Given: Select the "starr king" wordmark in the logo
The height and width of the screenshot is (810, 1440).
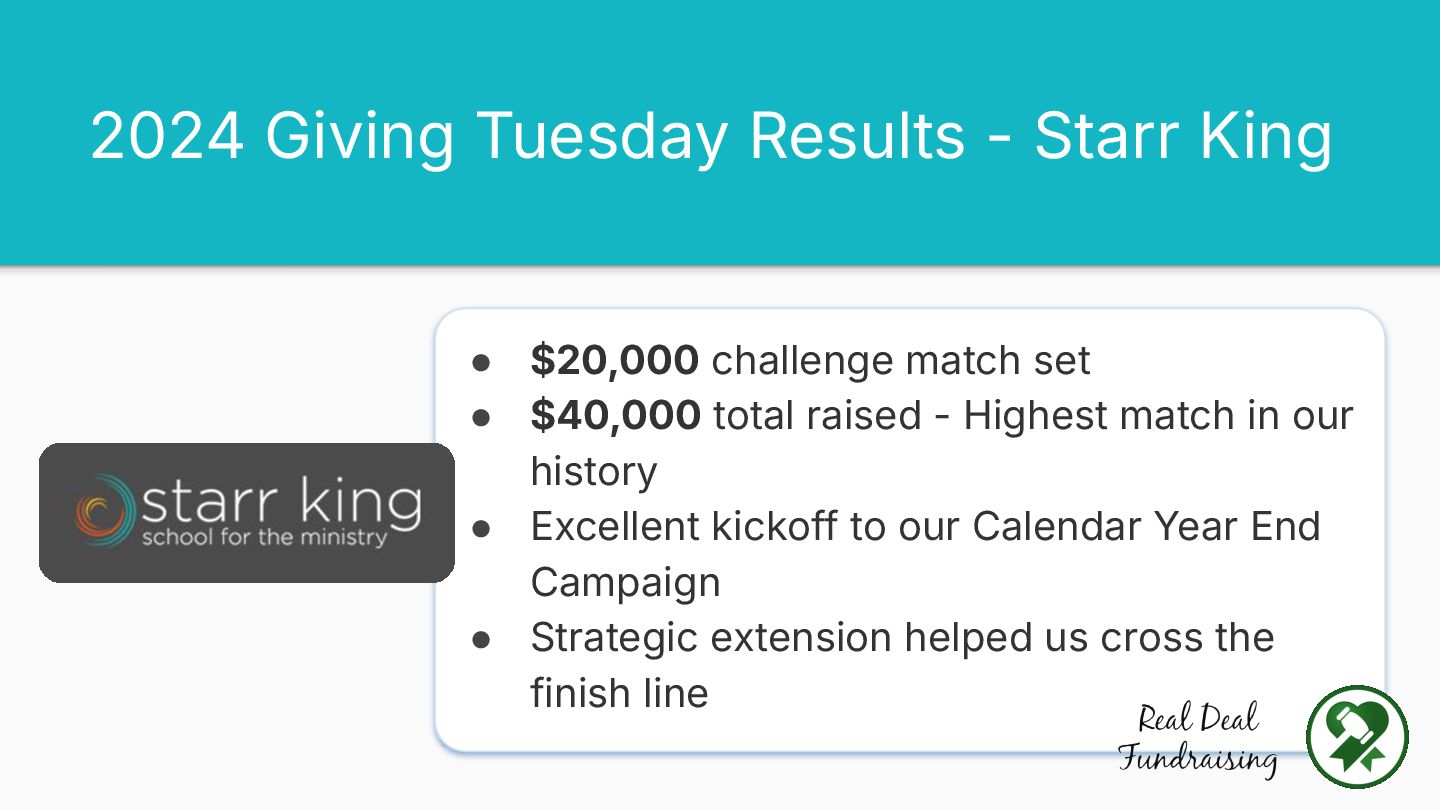Looking at the screenshot, I should tap(280, 502).
